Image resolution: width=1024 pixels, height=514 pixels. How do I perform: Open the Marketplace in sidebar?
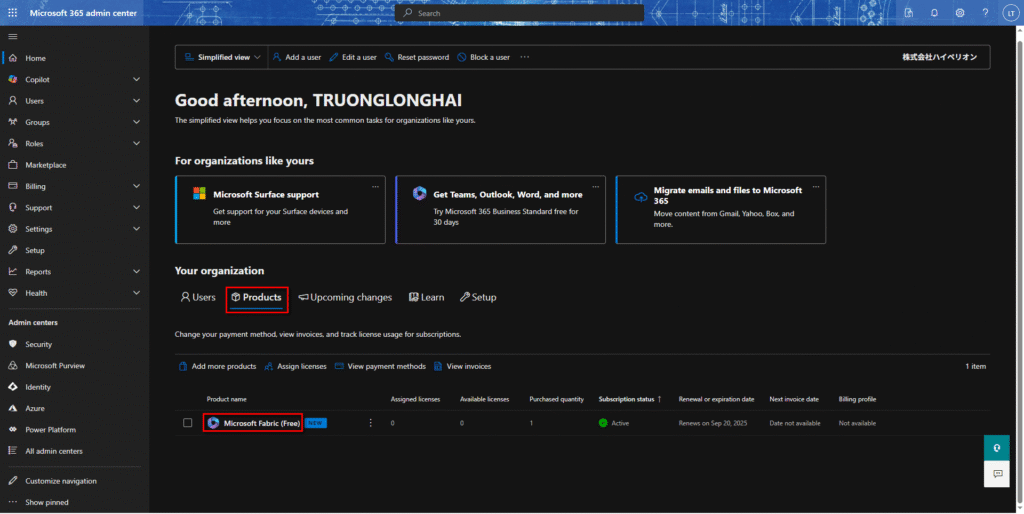point(45,165)
